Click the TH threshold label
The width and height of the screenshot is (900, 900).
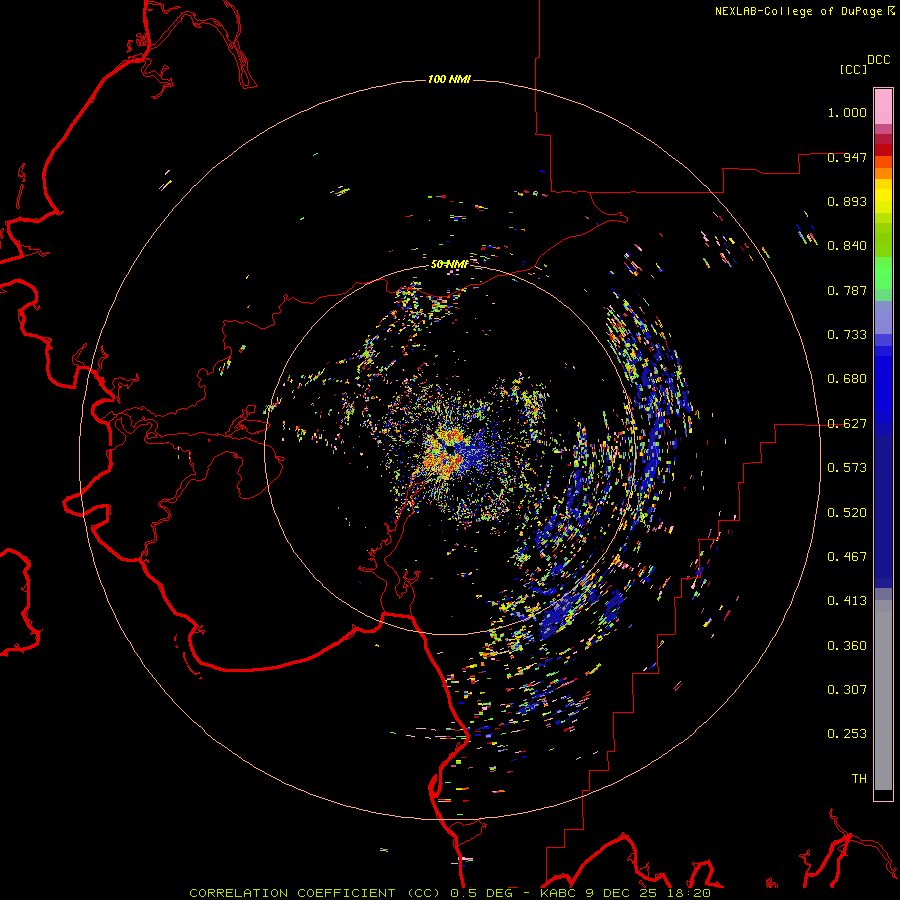(x=859, y=779)
